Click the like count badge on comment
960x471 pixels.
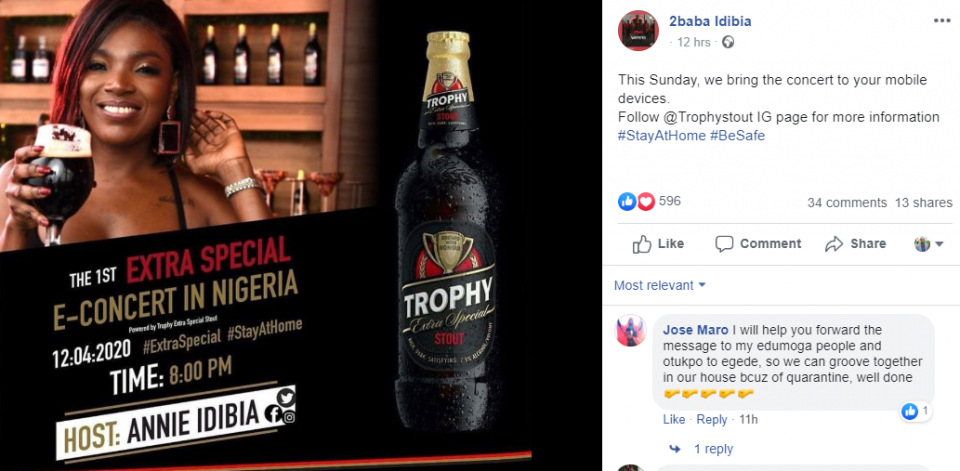coord(916,412)
